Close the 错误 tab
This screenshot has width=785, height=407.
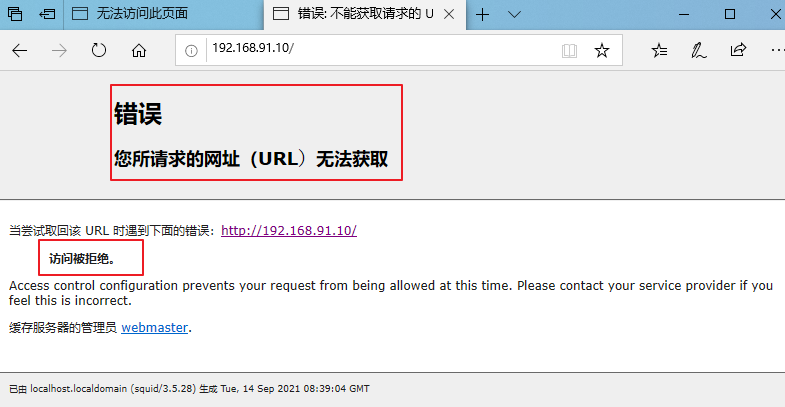[x=449, y=15]
